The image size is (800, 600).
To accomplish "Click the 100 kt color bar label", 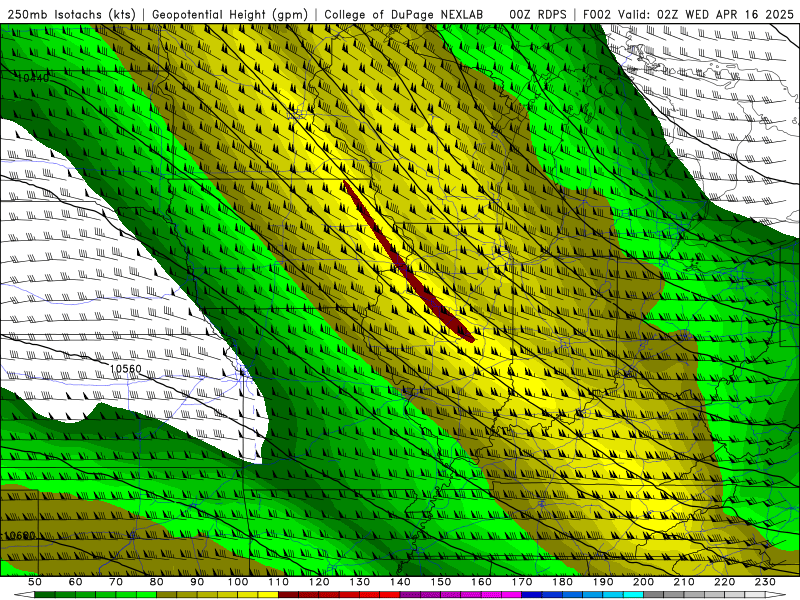I will pos(238,582).
